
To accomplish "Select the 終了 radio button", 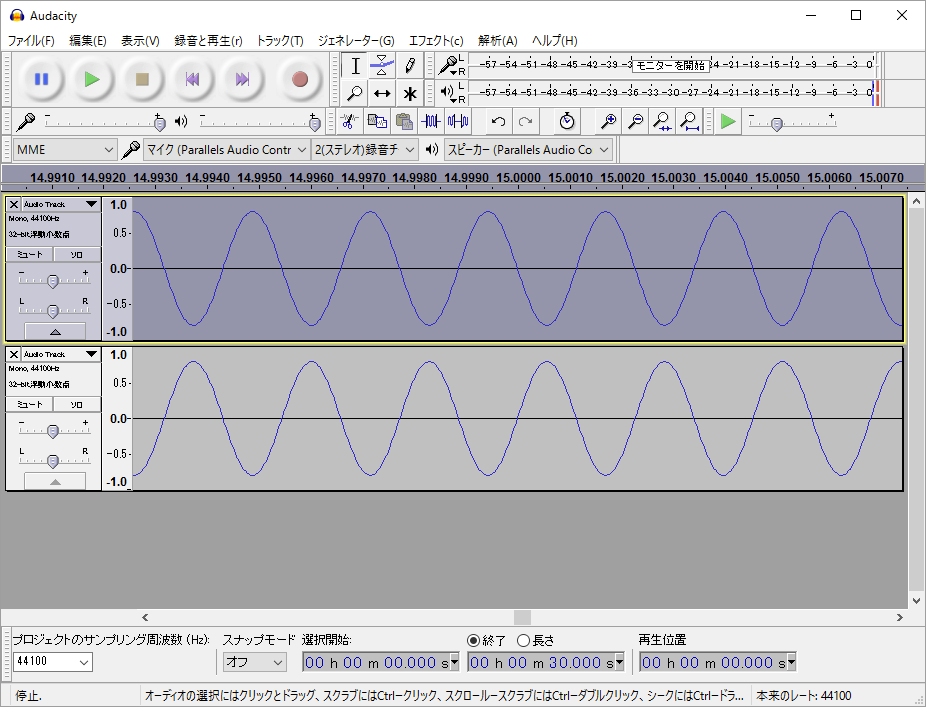I will click(x=473, y=640).
